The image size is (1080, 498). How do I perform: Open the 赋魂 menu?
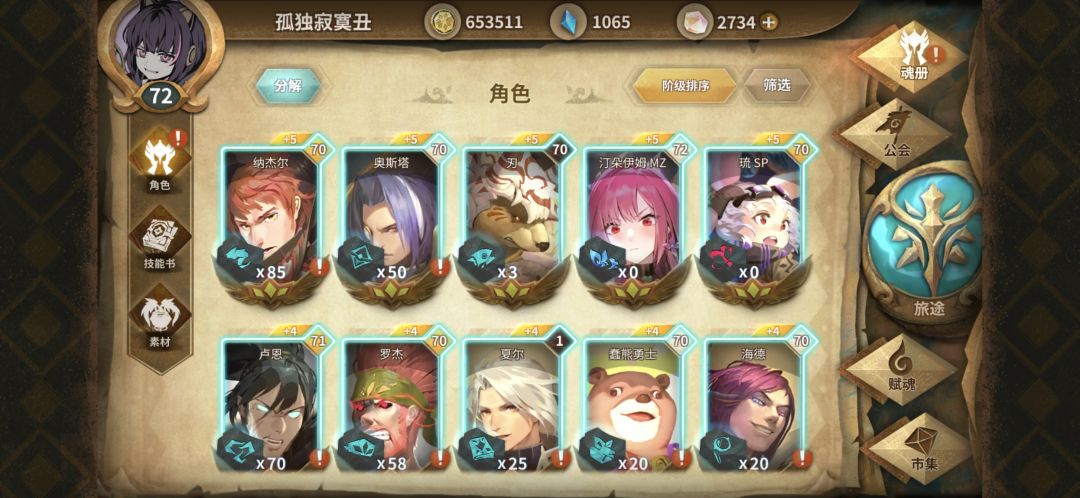901,370
